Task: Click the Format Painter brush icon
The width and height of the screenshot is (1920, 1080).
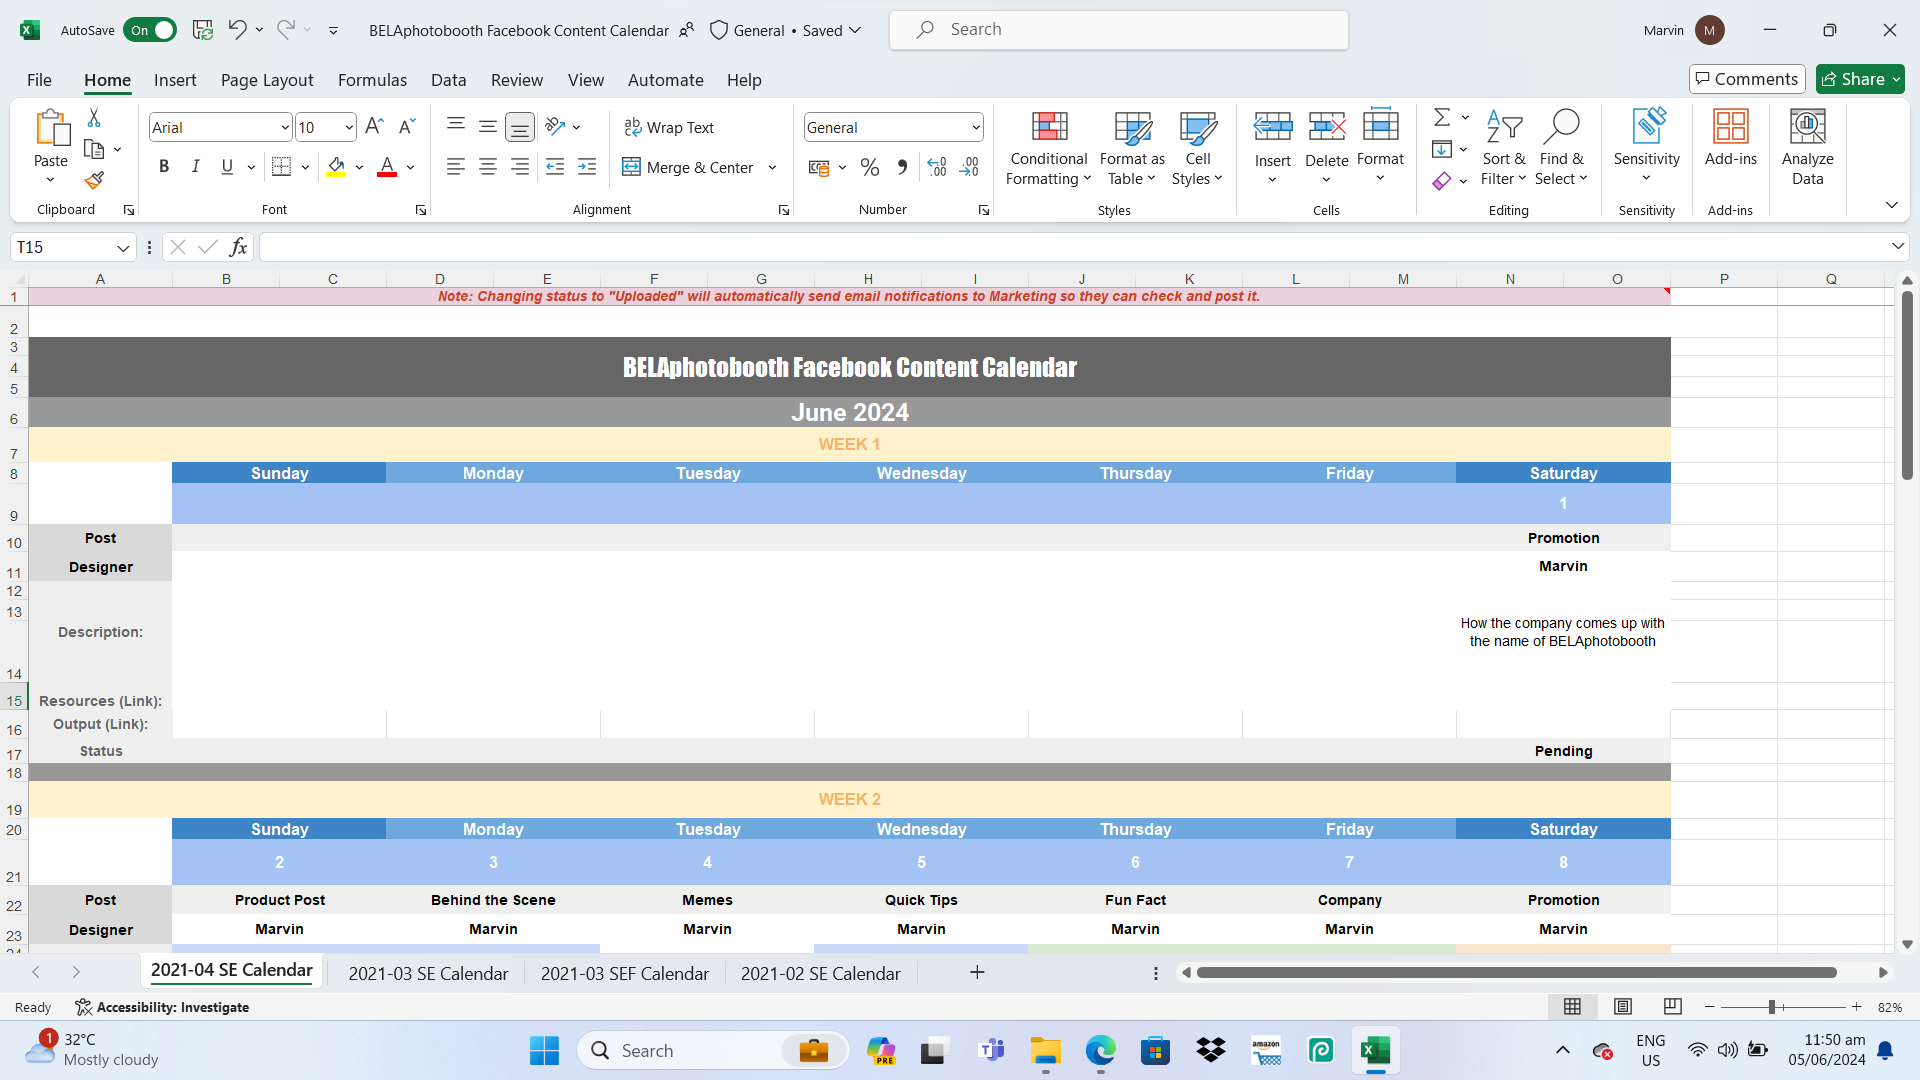Action: click(94, 180)
